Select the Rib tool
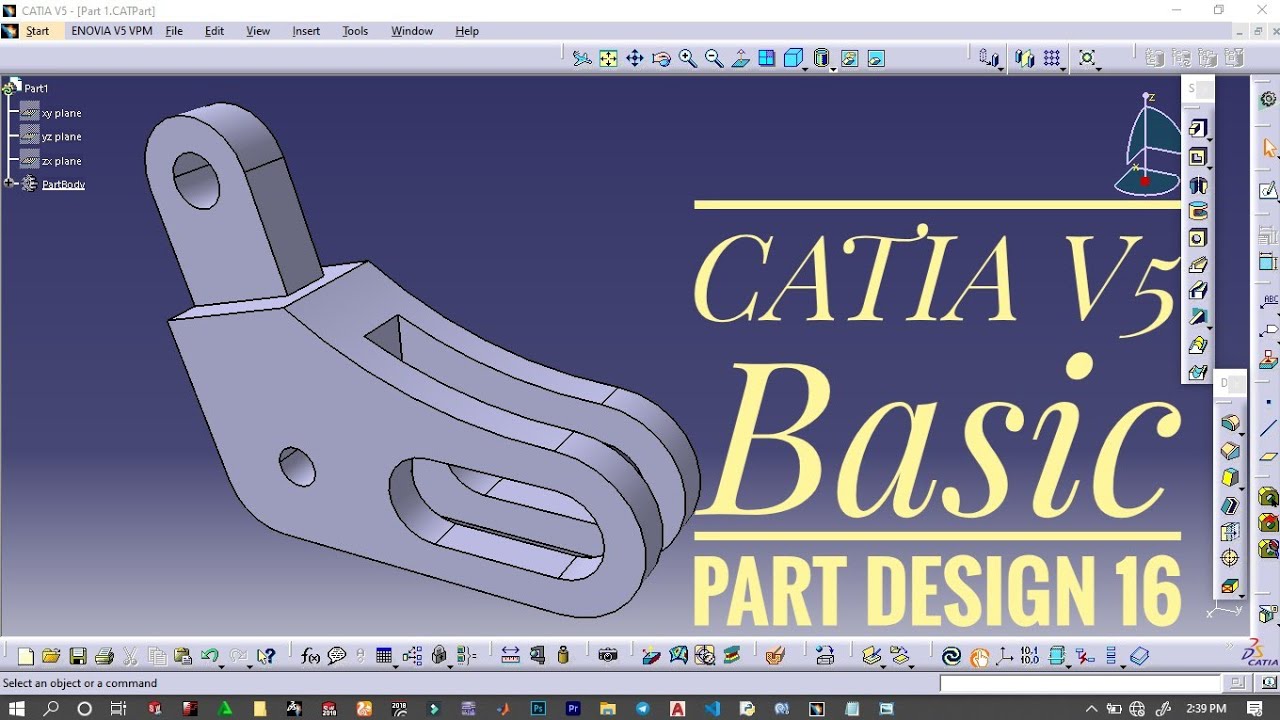1280x720 pixels. [x=1198, y=265]
